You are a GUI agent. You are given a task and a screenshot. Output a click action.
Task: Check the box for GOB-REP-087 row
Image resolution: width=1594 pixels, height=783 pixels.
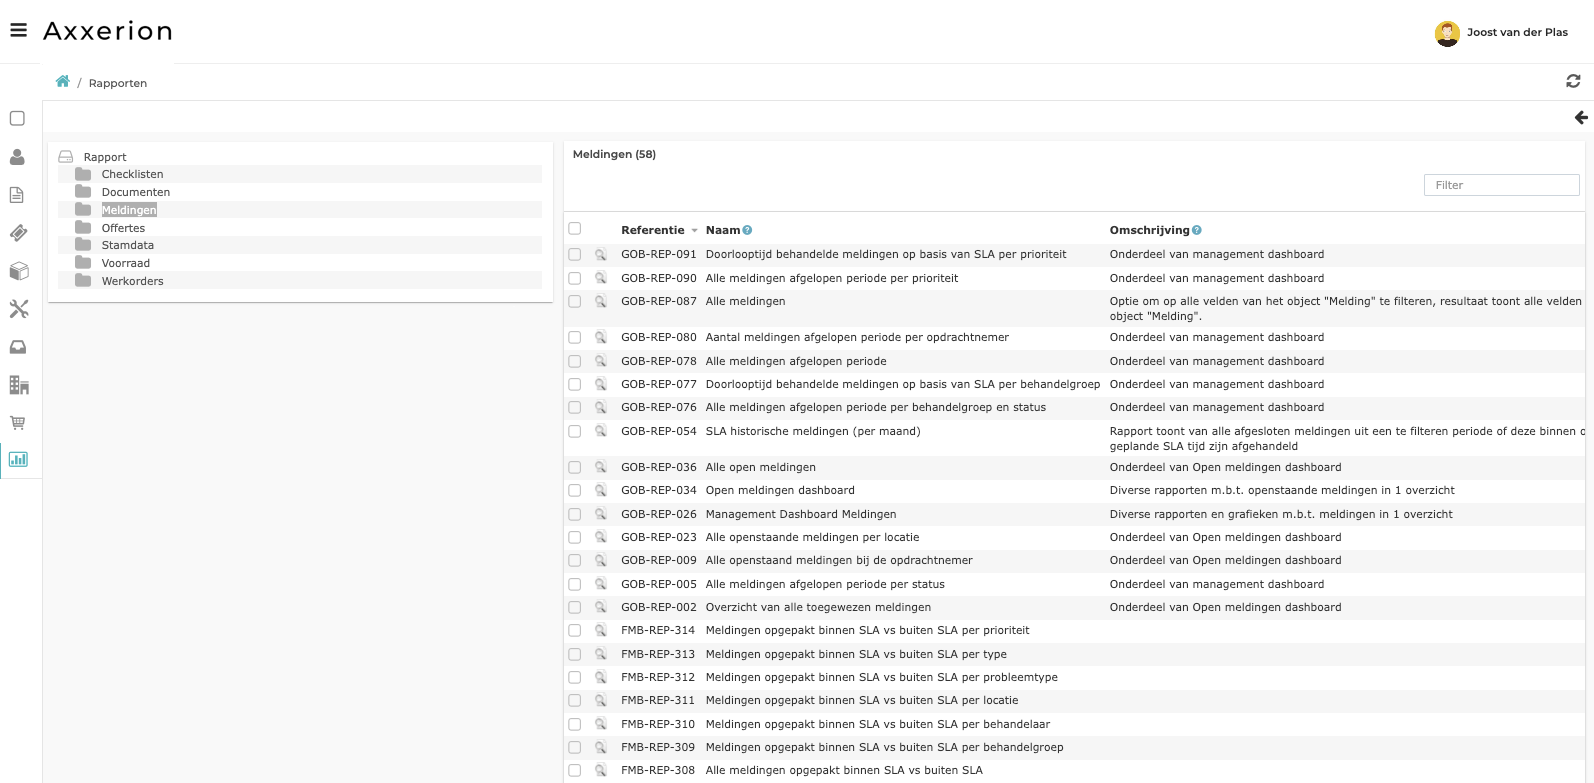(x=575, y=301)
